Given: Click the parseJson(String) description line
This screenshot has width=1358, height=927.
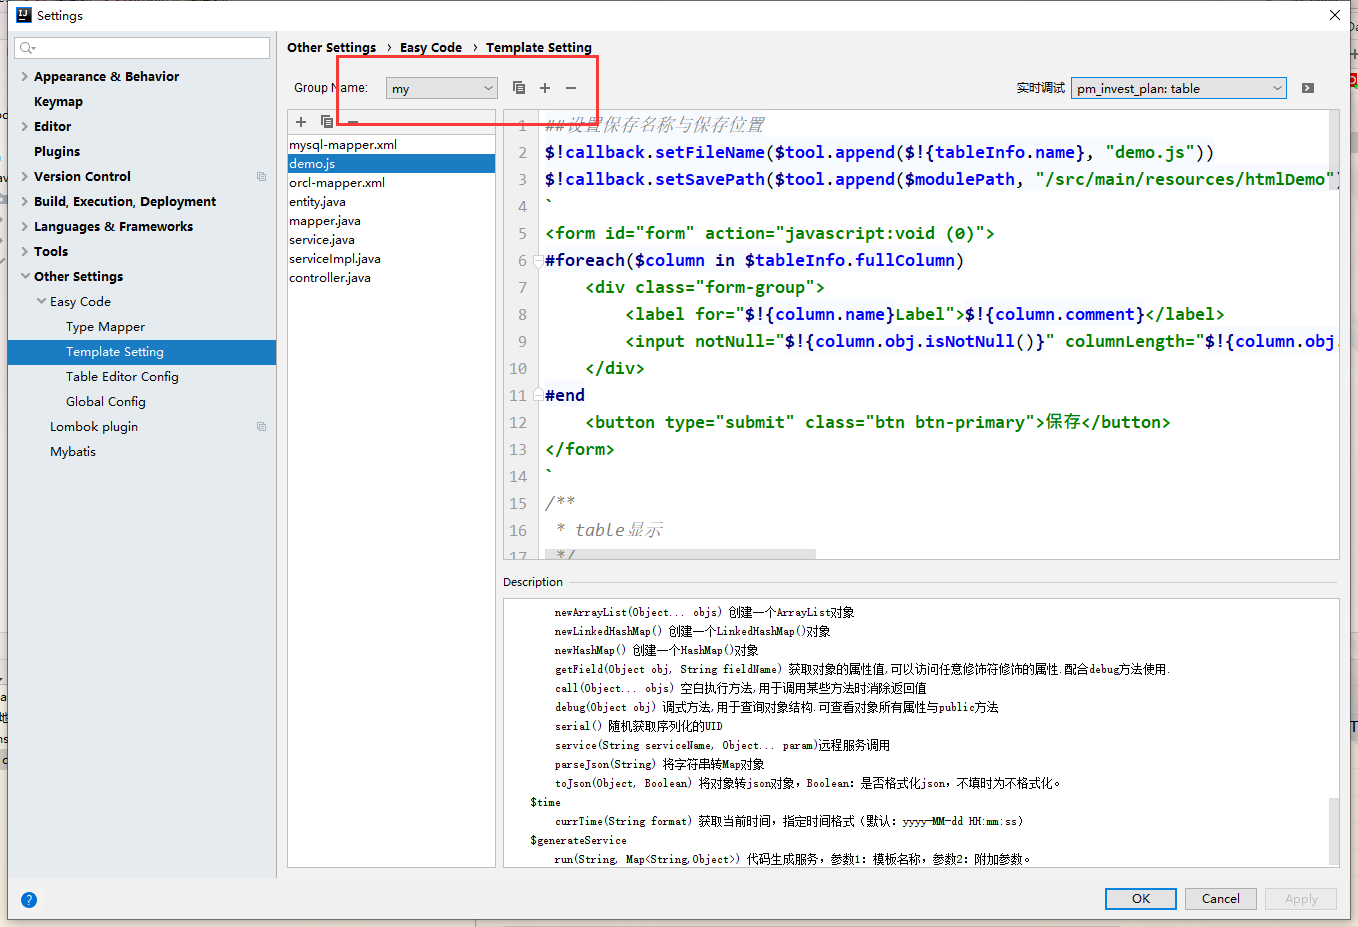Looking at the screenshot, I should click(x=659, y=765).
